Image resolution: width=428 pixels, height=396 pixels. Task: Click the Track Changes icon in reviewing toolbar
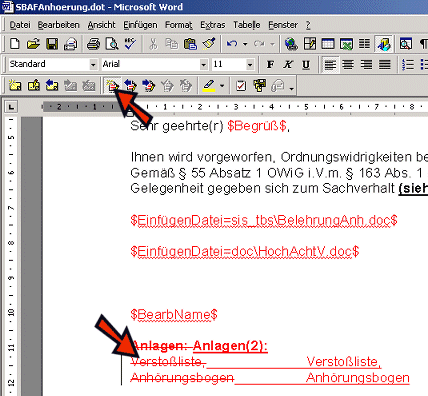pyautogui.click(x=112, y=86)
